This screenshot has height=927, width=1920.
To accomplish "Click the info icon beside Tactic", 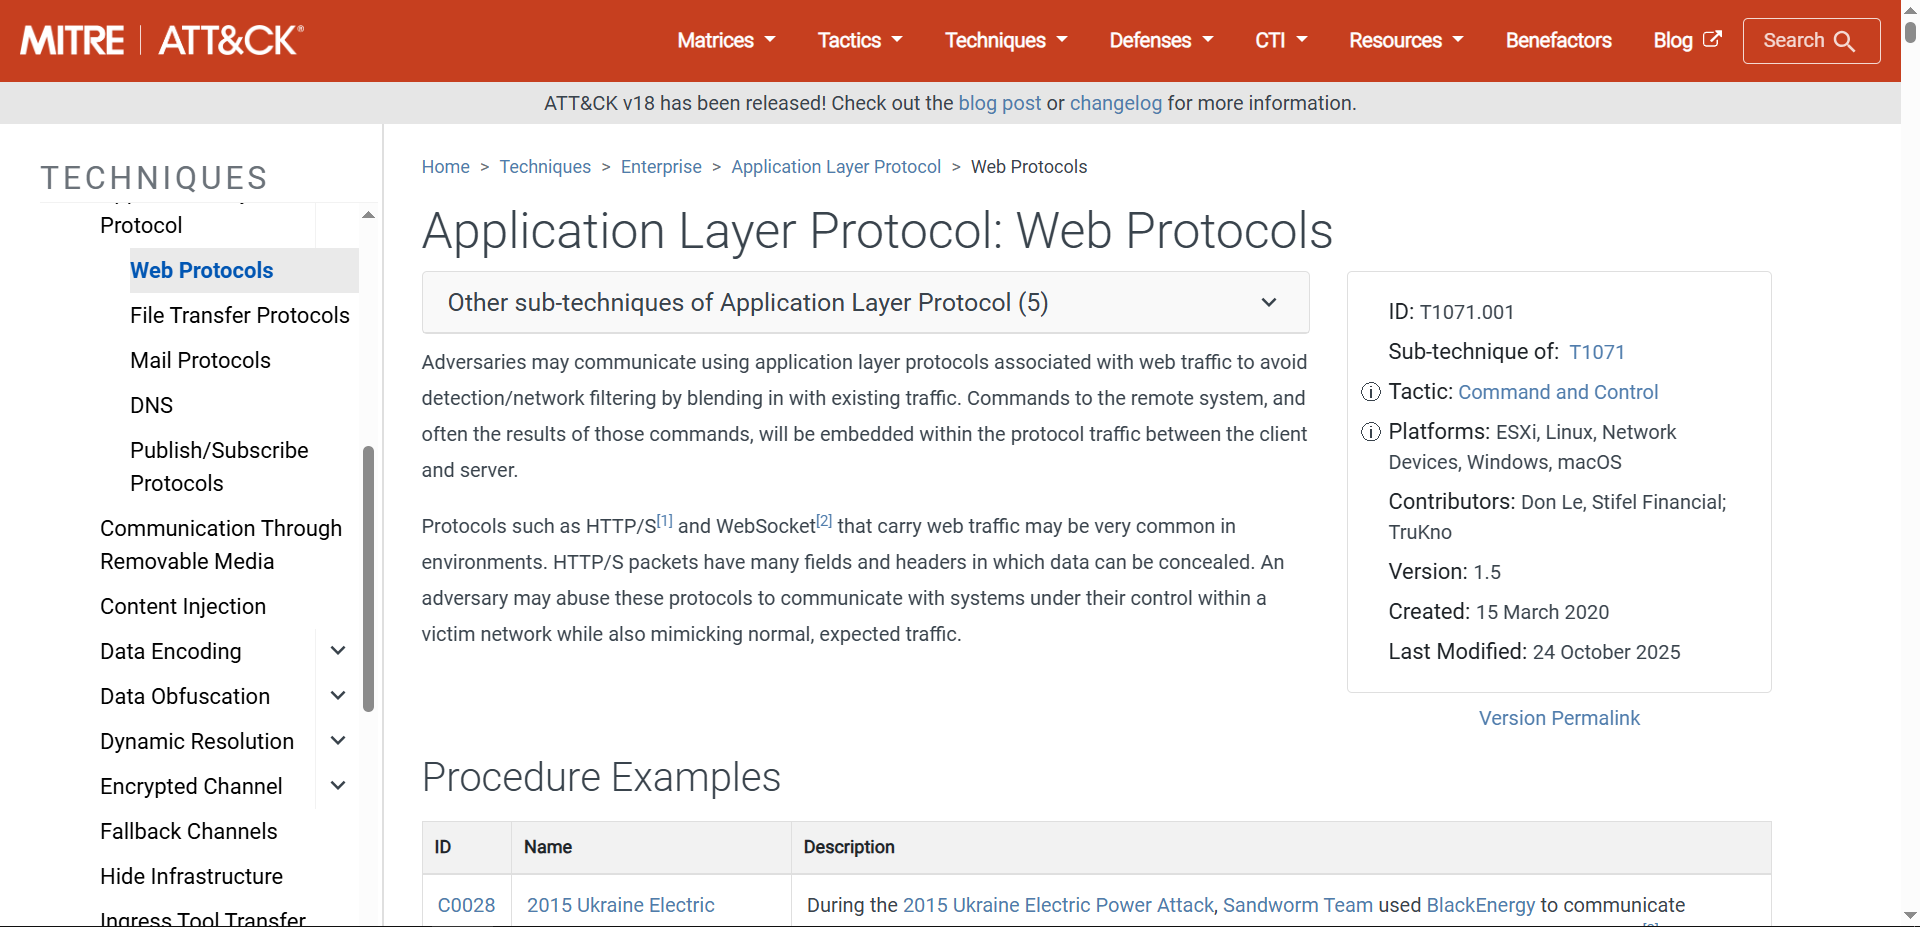I will click(x=1370, y=392).
